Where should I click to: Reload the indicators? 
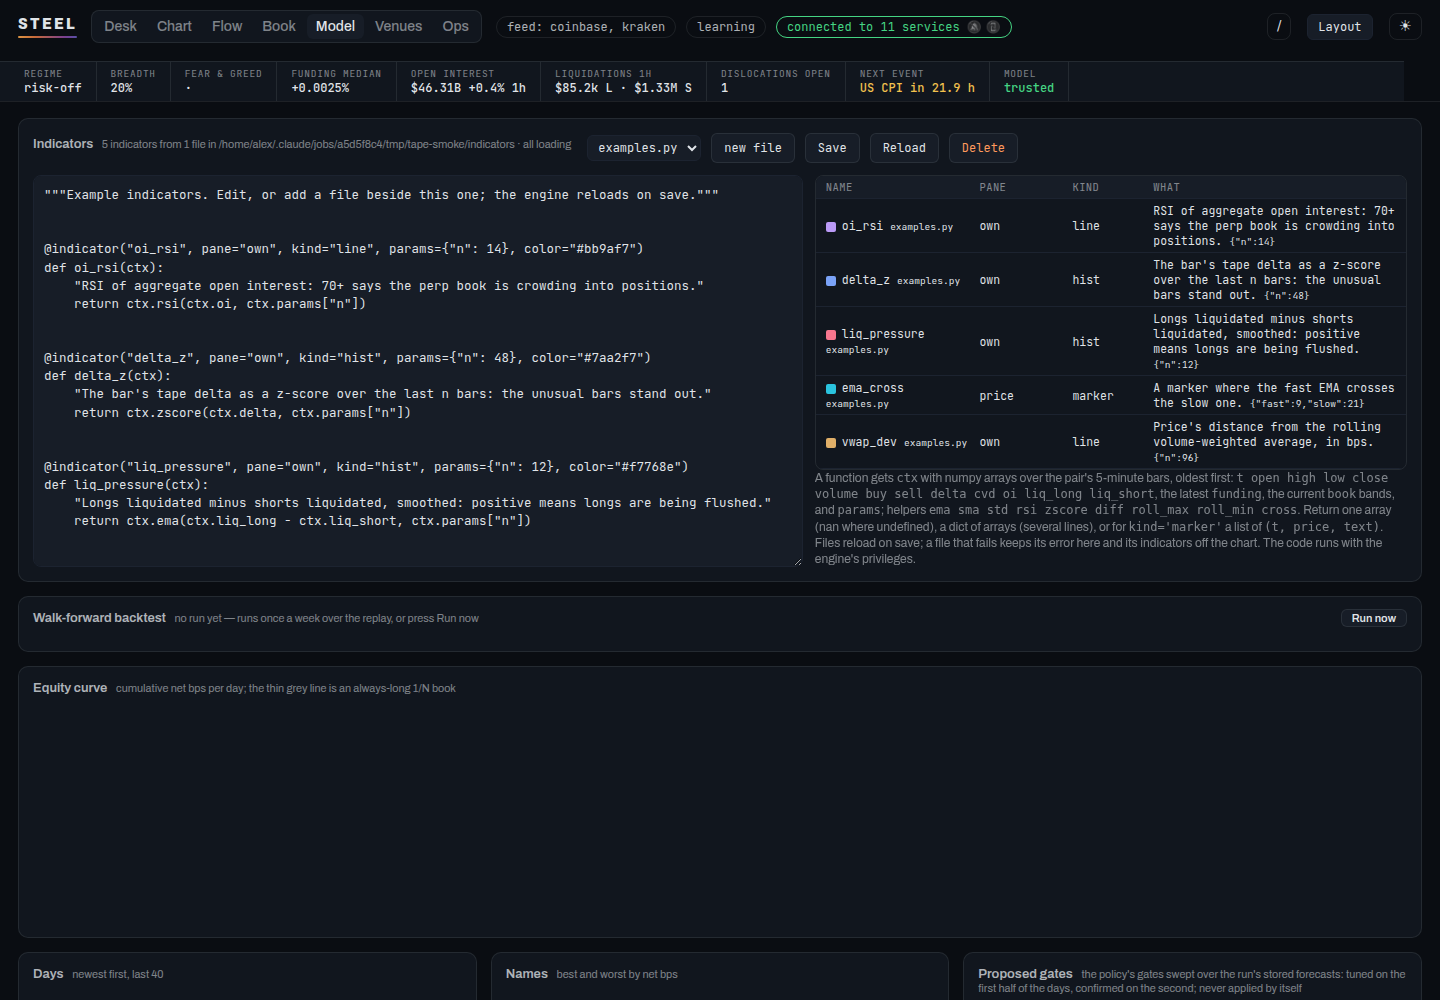pyautogui.click(x=904, y=148)
